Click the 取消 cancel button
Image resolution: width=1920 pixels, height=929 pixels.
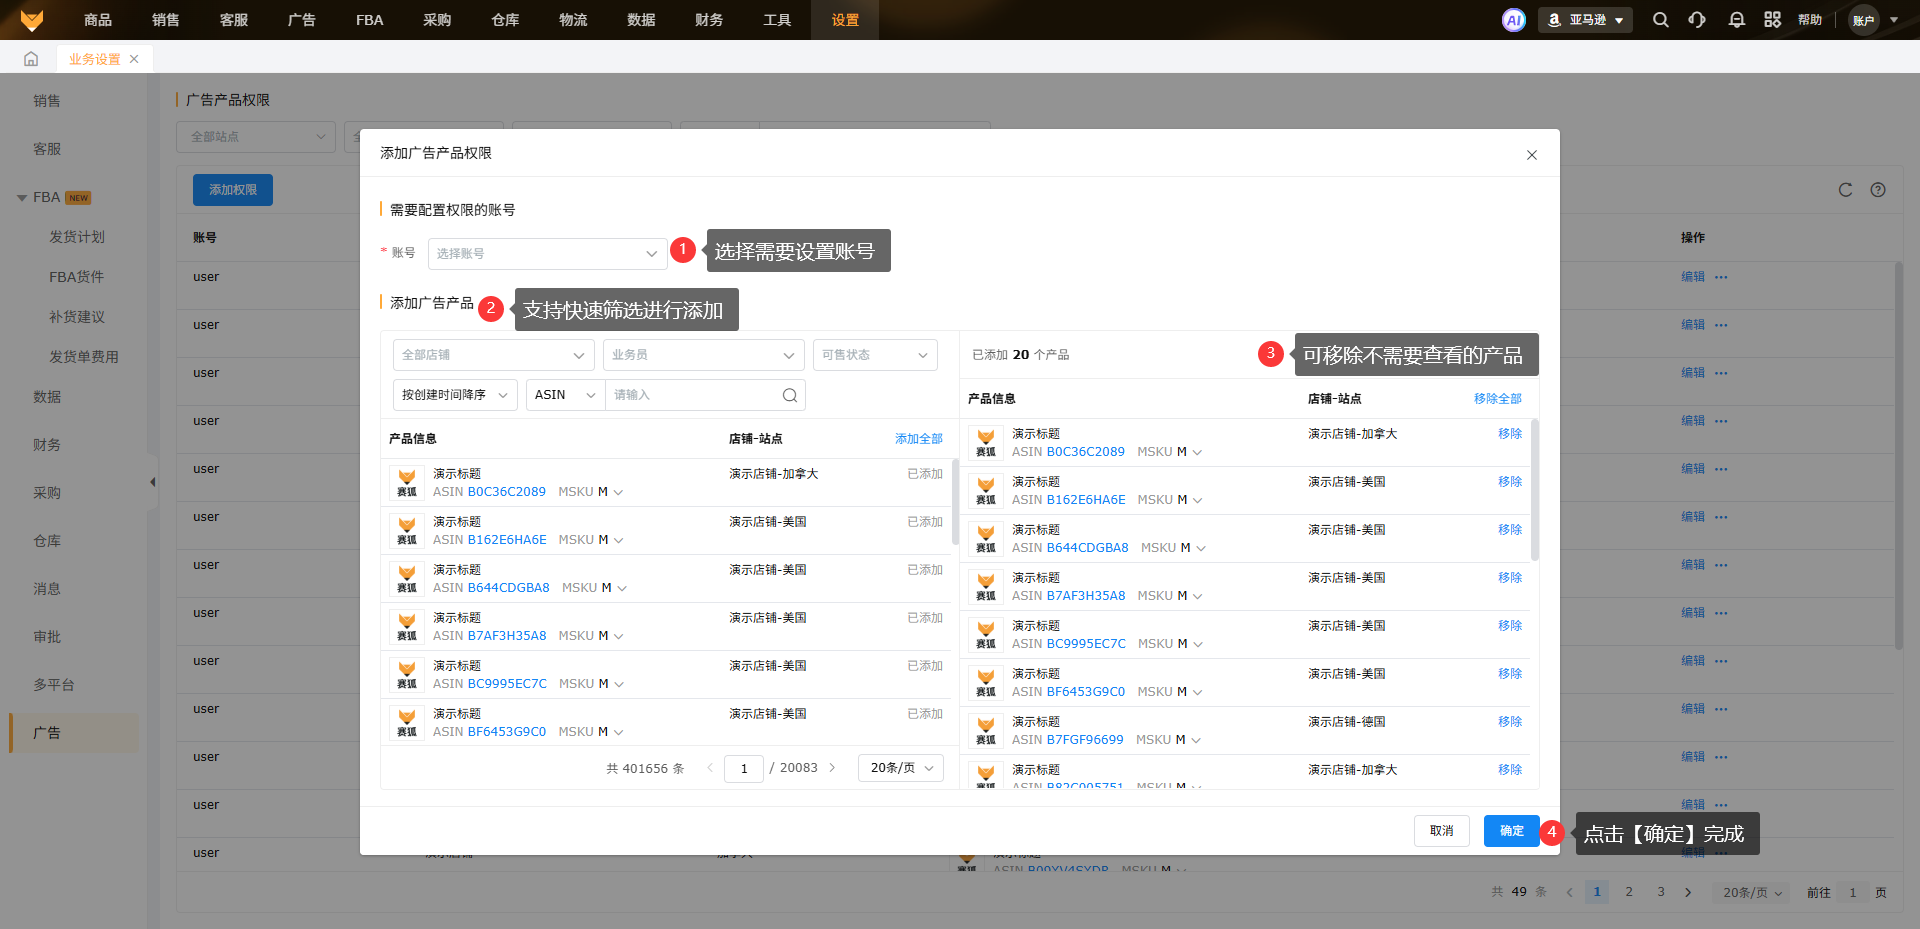(1441, 831)
